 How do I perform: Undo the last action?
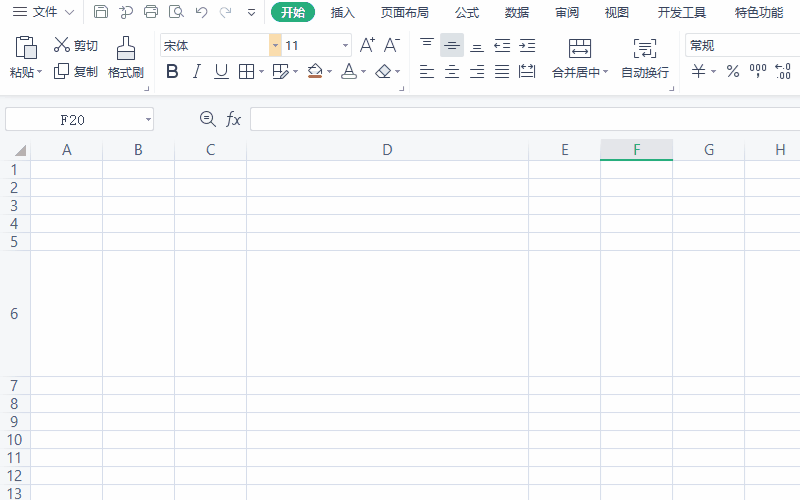point(202,12)
